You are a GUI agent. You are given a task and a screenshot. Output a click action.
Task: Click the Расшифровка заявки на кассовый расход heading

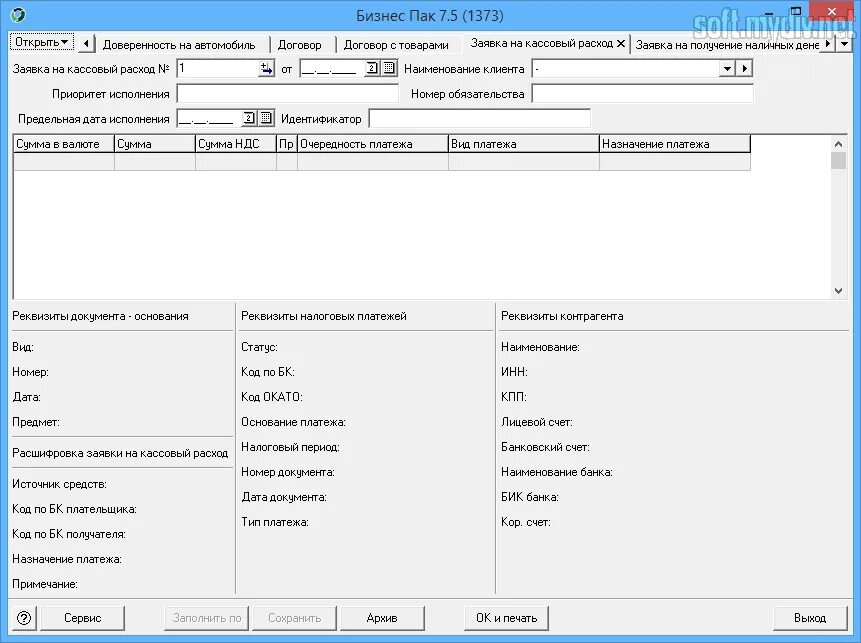pyautogui.click(x=120, y=454)
